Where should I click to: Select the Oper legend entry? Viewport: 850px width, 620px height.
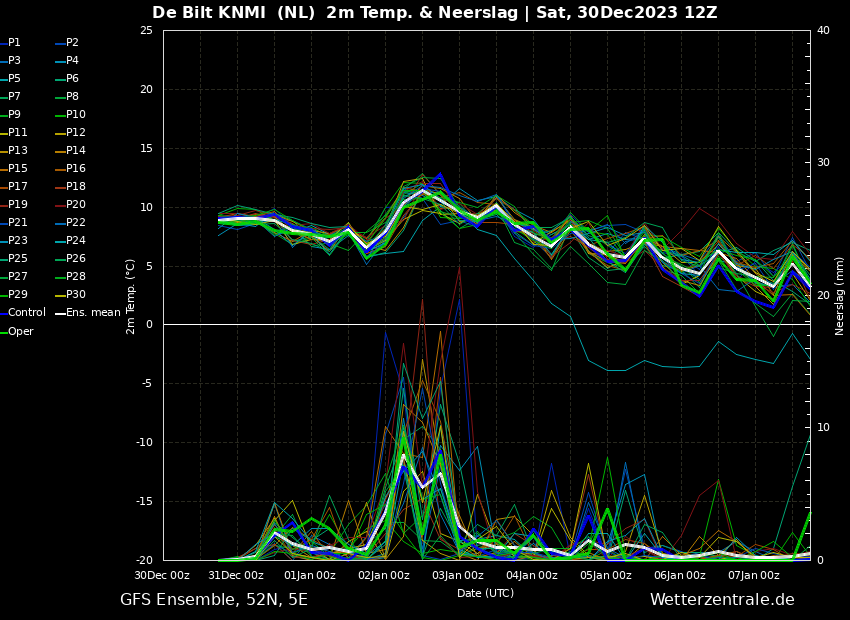click(x=17, y=331)
